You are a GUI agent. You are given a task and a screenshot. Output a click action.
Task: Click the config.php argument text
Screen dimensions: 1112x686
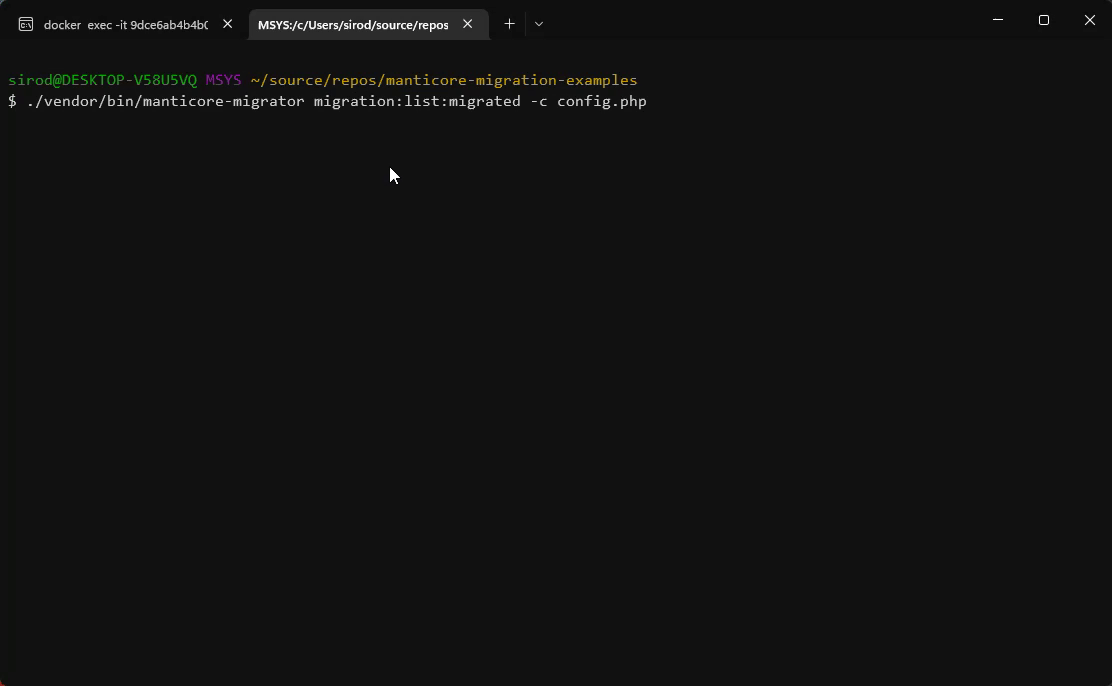pyautogui.click(x=601, y=101)
